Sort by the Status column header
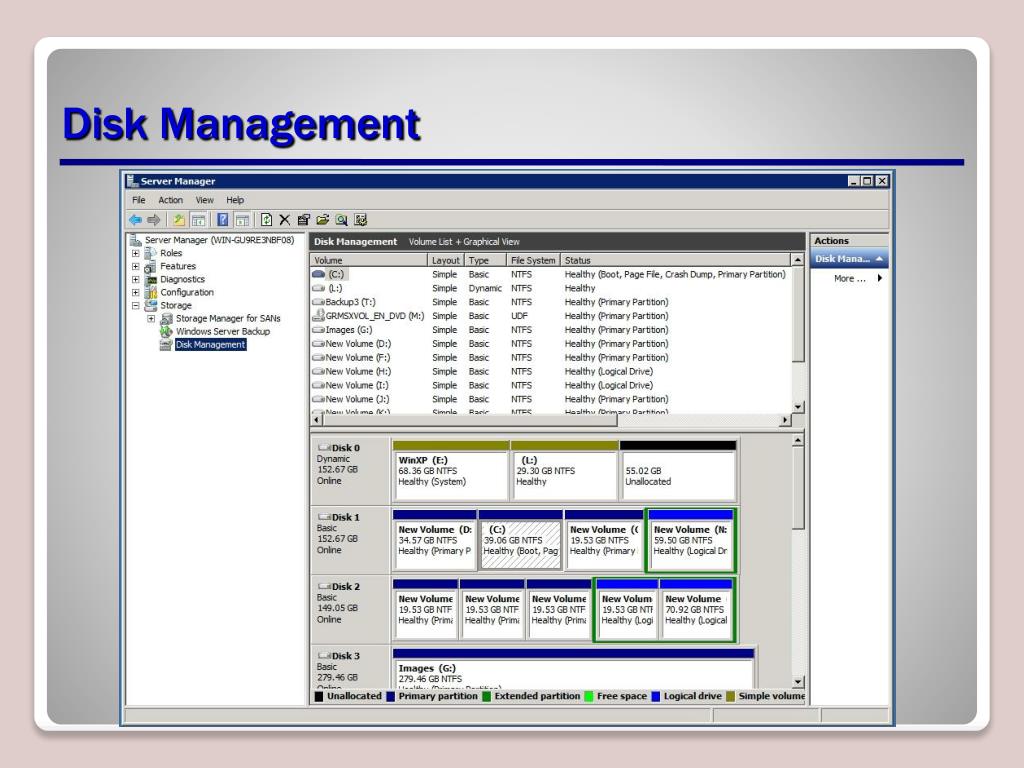The height and width of the screenshot is (768, 1024). 675,260
